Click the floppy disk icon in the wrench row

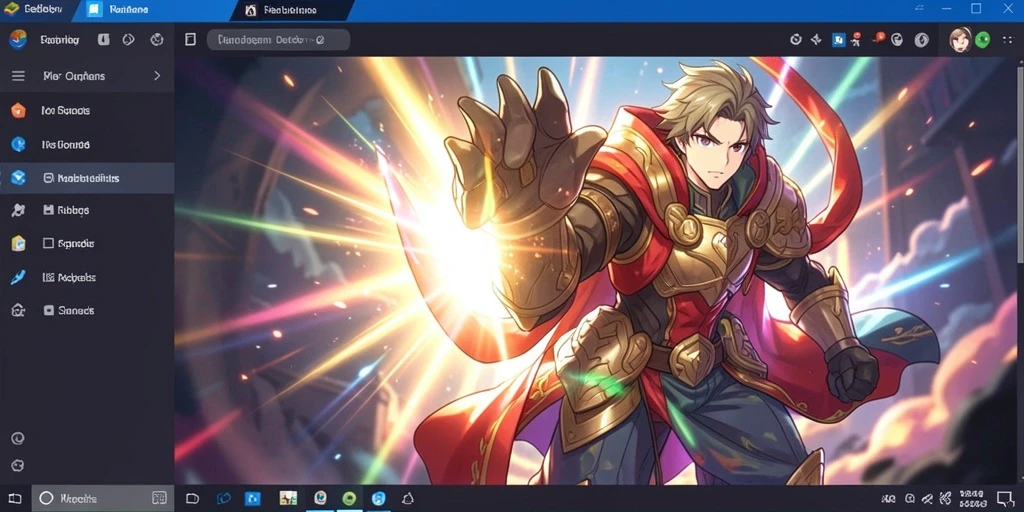pos(48,210)
